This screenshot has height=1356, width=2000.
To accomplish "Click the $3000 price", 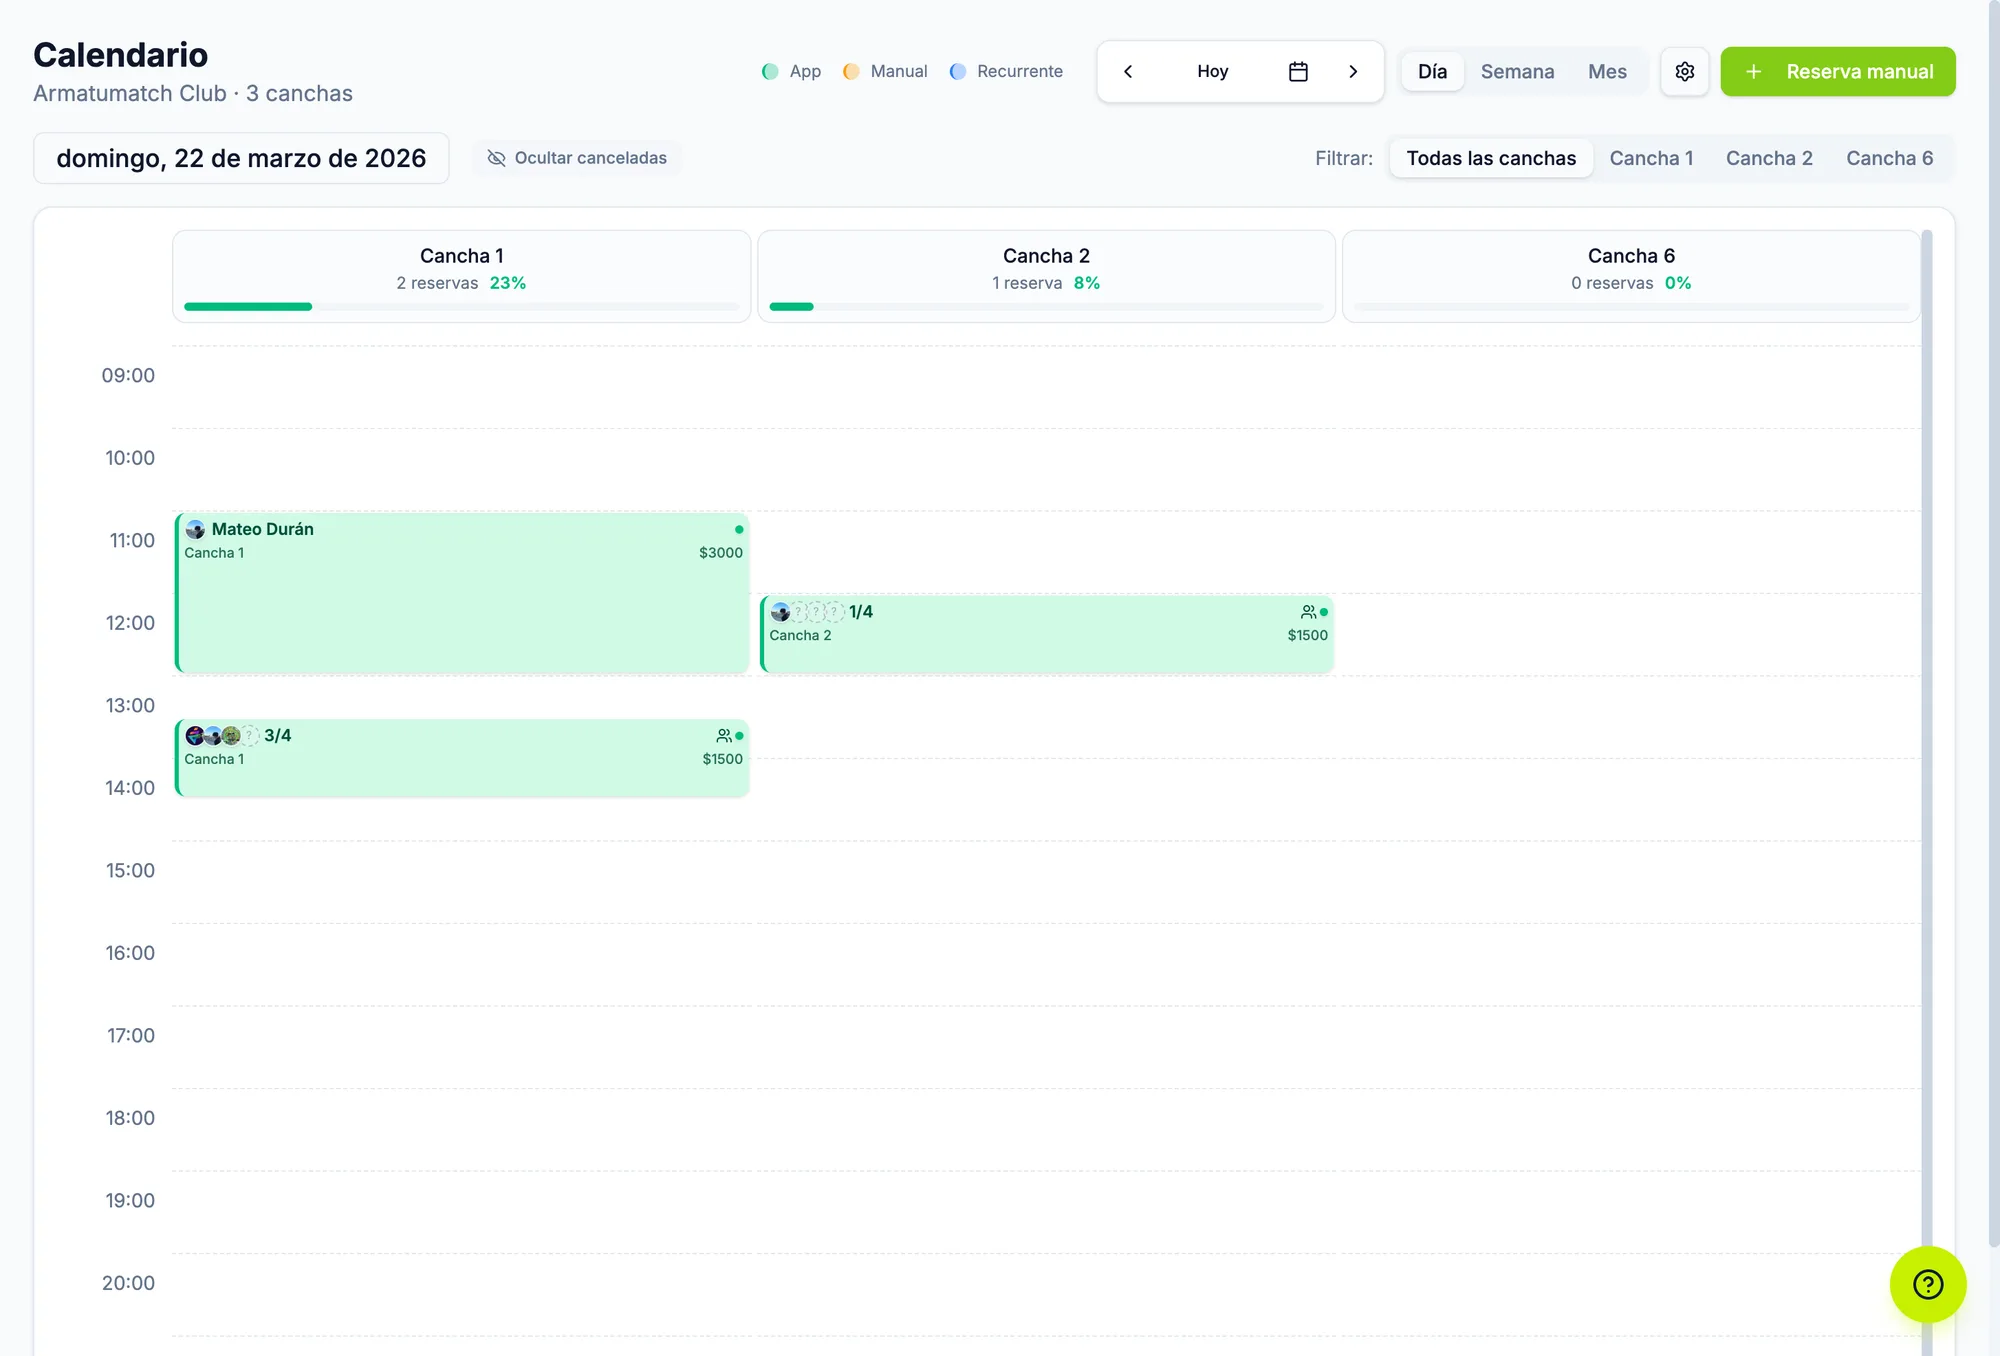I will point(721,553).
